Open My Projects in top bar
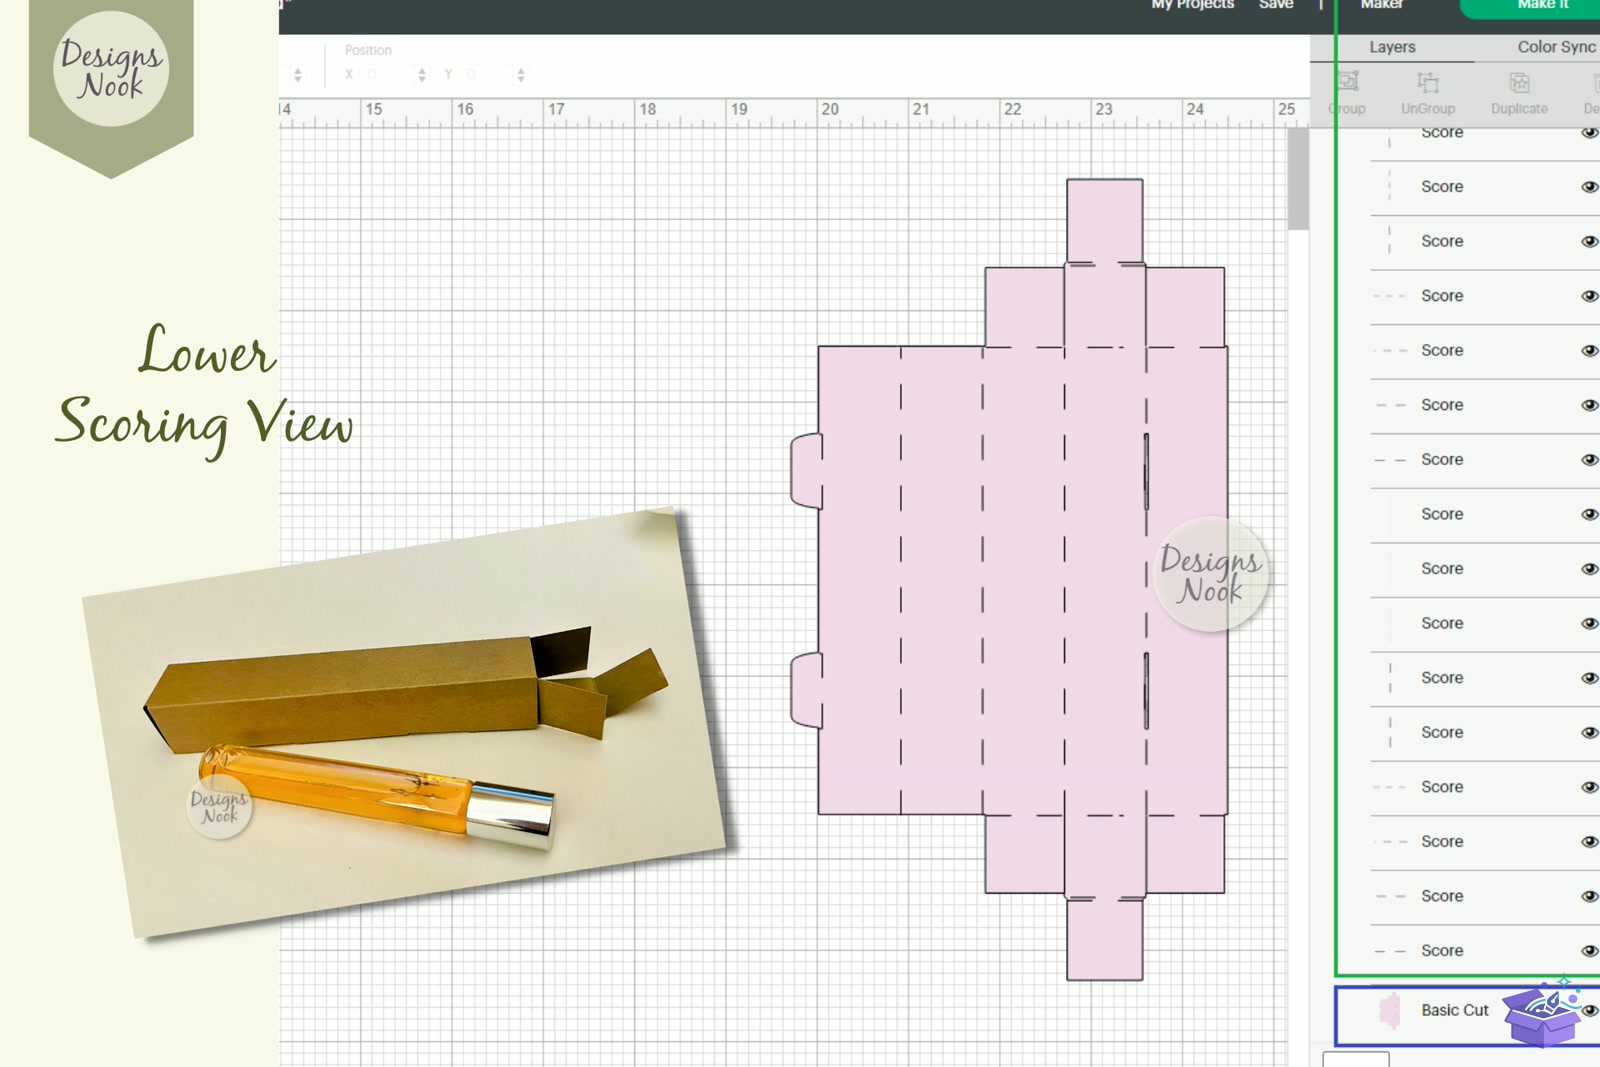 [1192, 5]
